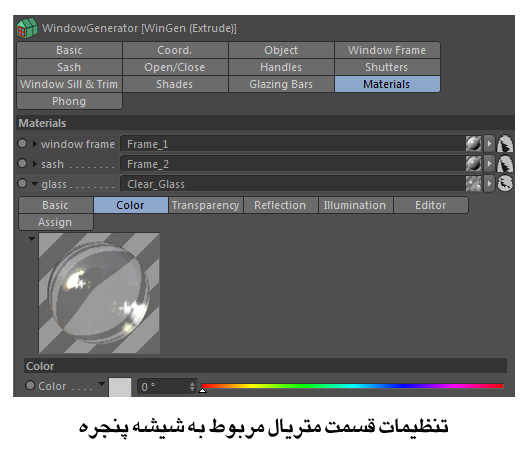Select the Shutters tab

pyautogui.click(x=387, y=67)
